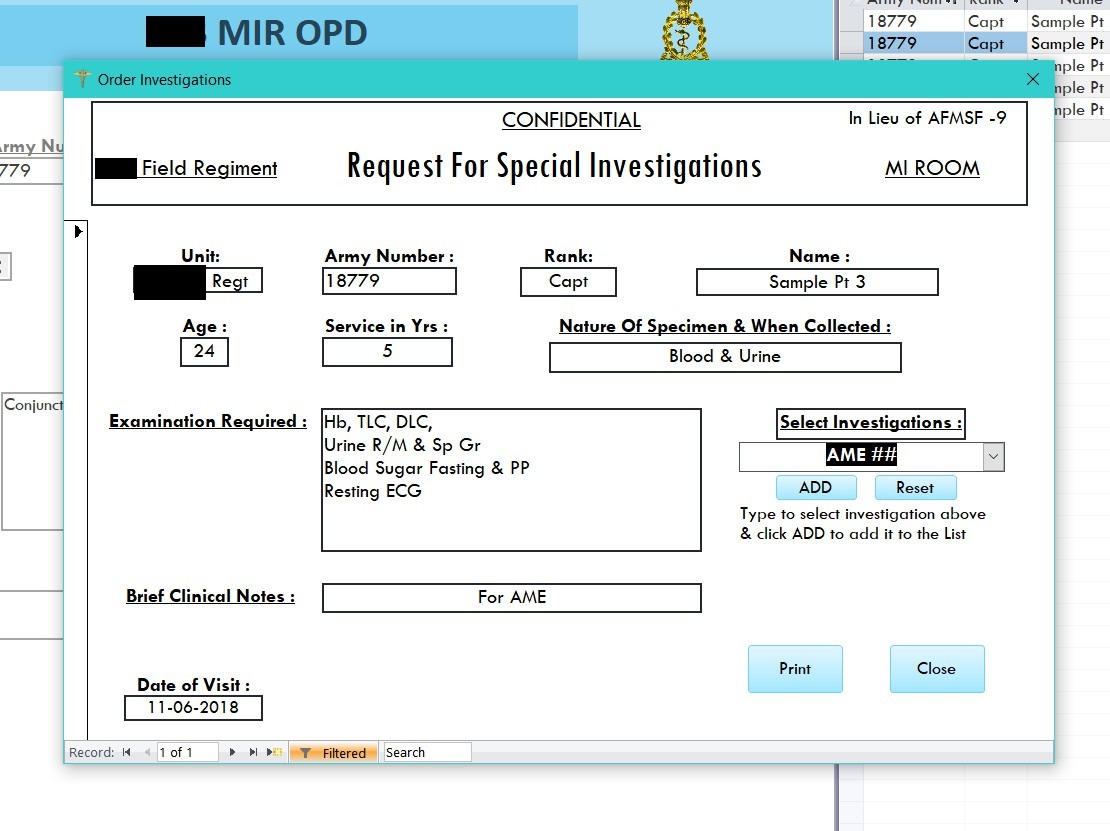Click the record navigation Search box
The image size is (1110, 831).
[427, 753]
